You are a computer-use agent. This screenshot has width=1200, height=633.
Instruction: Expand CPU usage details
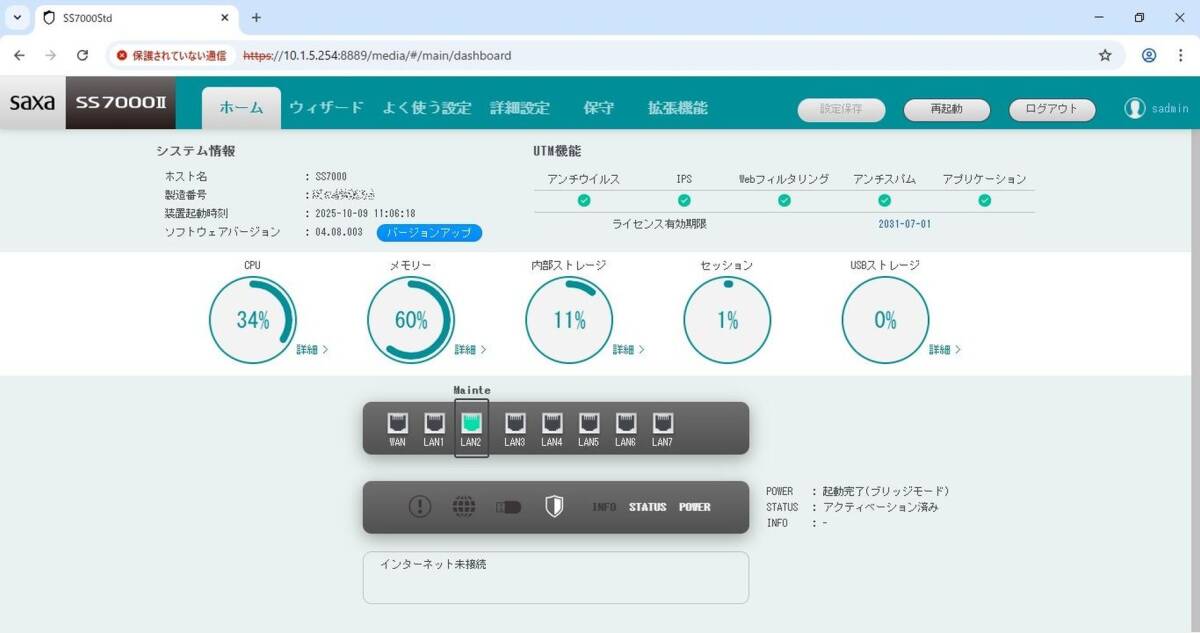(x=312, y=350)
